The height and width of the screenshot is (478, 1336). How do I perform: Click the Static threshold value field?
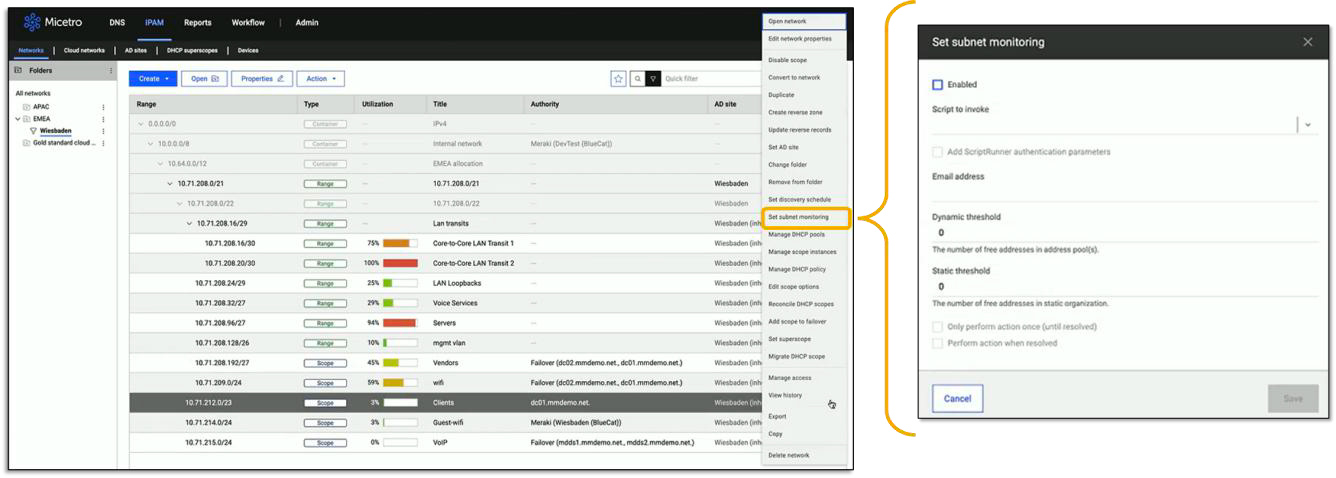click(1123, 286)
